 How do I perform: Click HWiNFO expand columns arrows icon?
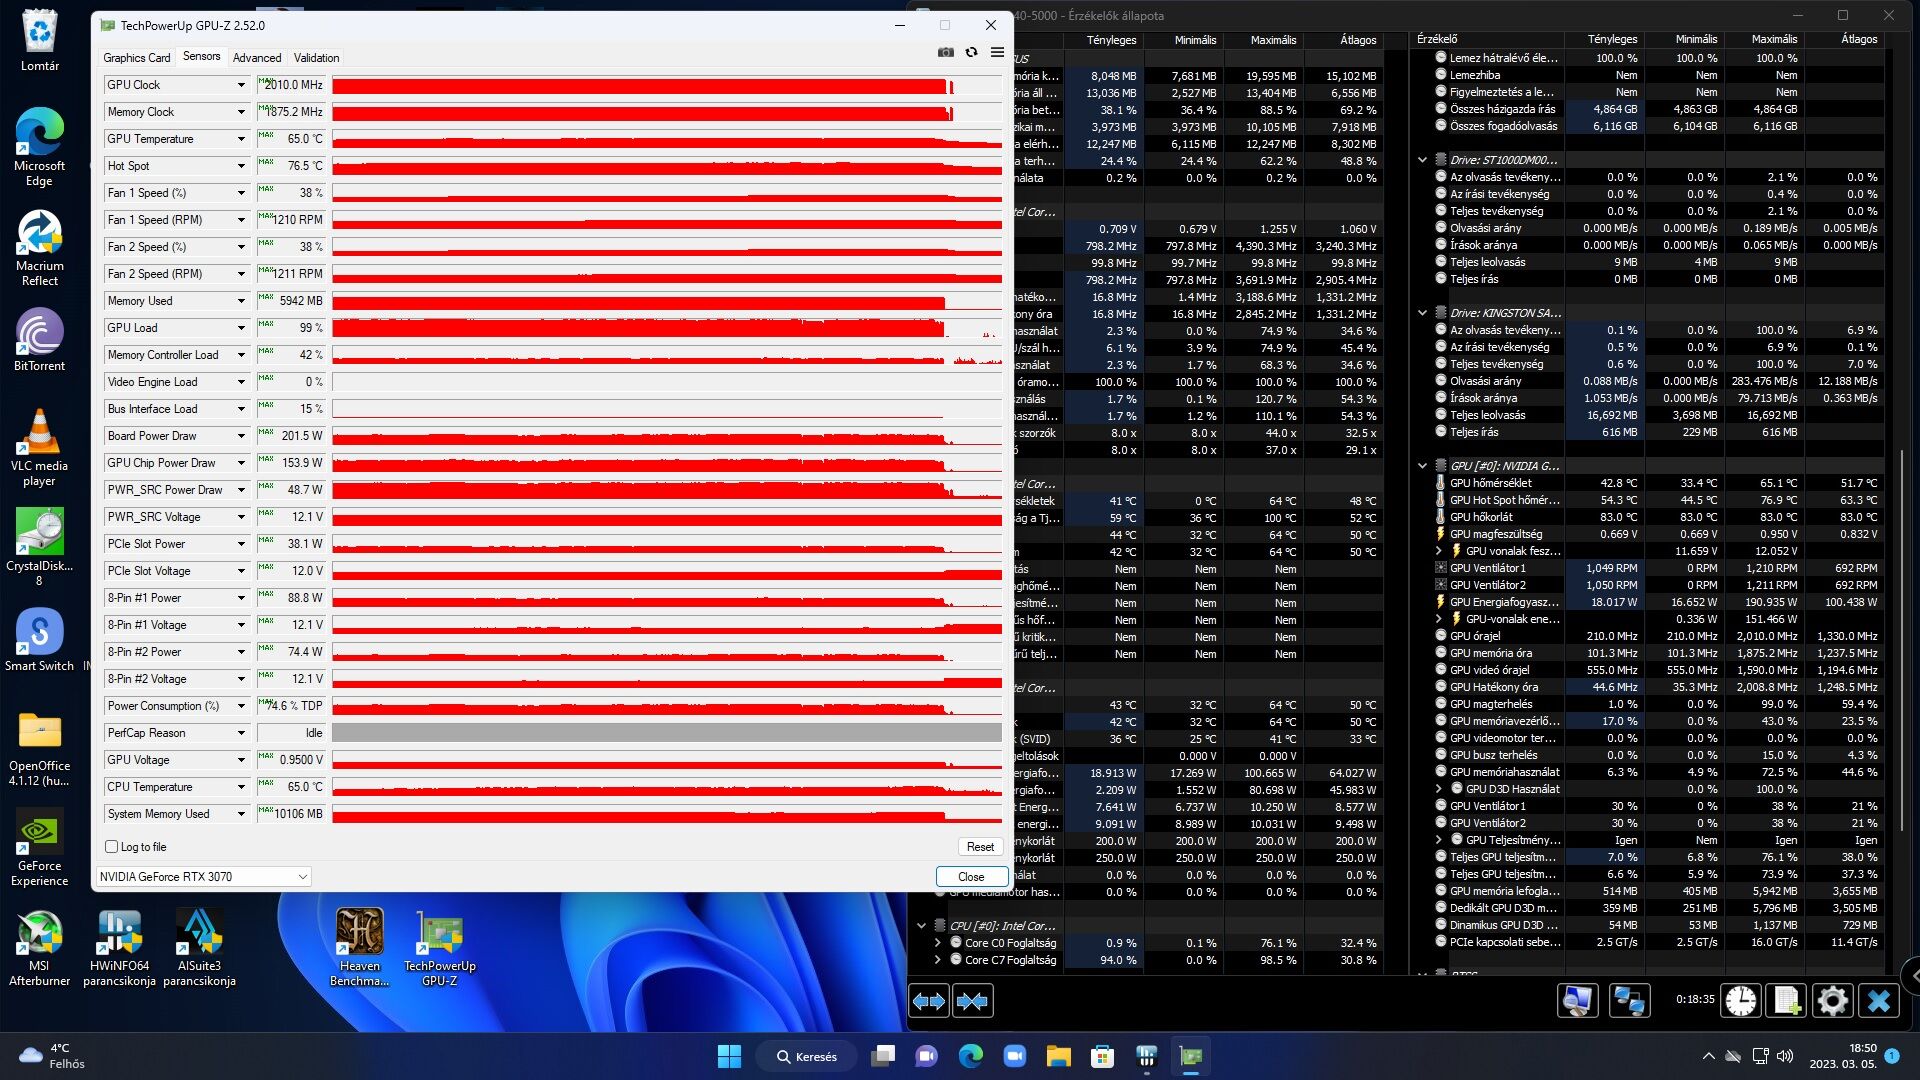click(x=929, y=1001)
